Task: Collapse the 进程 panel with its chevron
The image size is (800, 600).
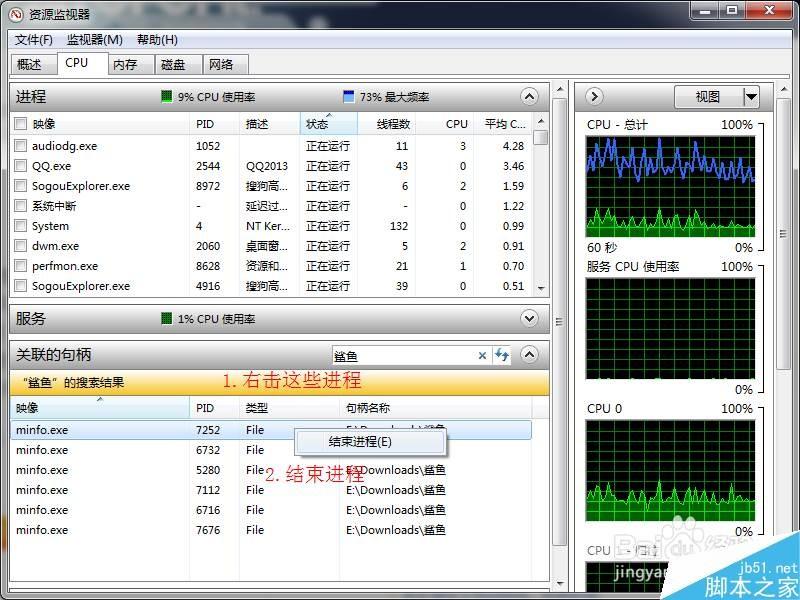Action: 529,96
